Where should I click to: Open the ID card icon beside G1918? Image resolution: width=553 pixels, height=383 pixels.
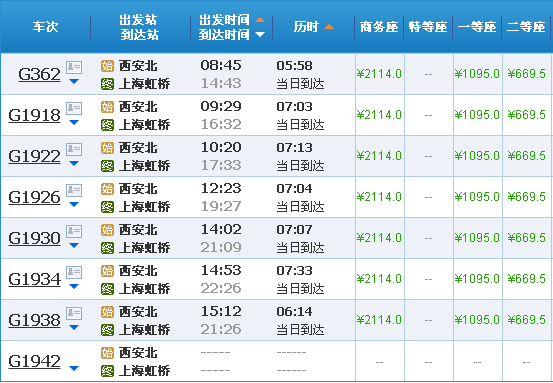tap(74, 108)
